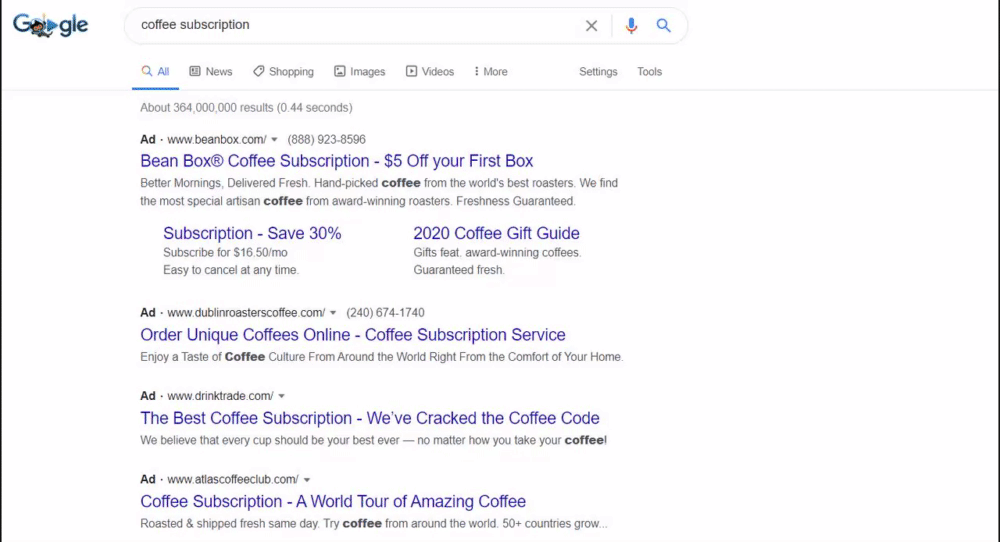
Task: Switch to the Videos tab
Action: [430, 71]
